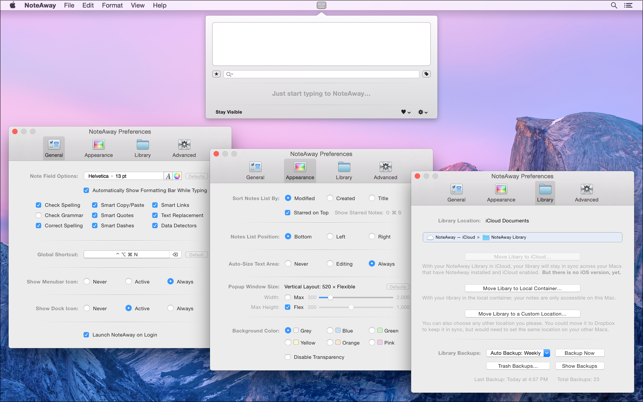The height and width of the screenshot is (402, 643).
Task: Open the Format menu
Action: coord(112,5)
